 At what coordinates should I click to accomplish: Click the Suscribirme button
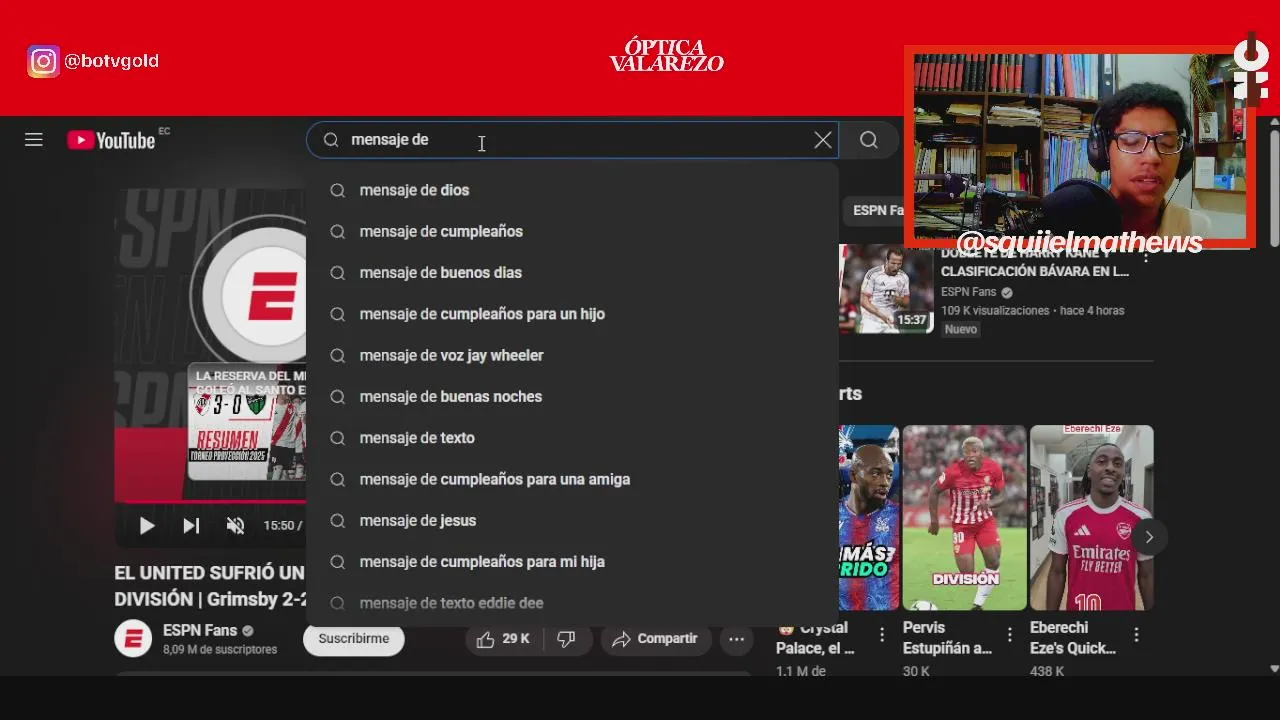click(x=353, y=638)
